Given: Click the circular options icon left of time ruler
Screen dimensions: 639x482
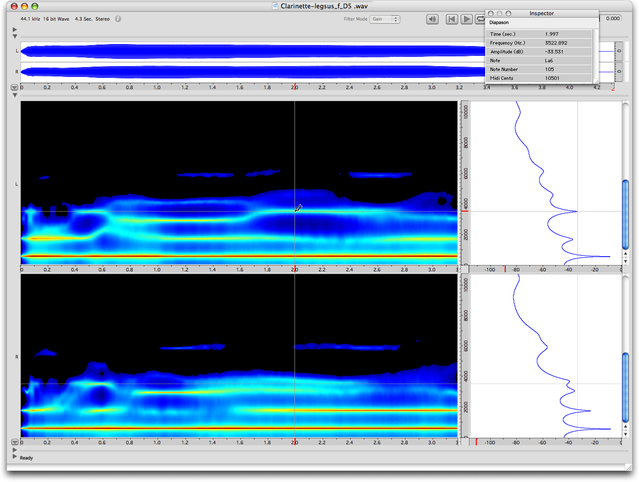Looking at the screenshot, I should 14,87.
